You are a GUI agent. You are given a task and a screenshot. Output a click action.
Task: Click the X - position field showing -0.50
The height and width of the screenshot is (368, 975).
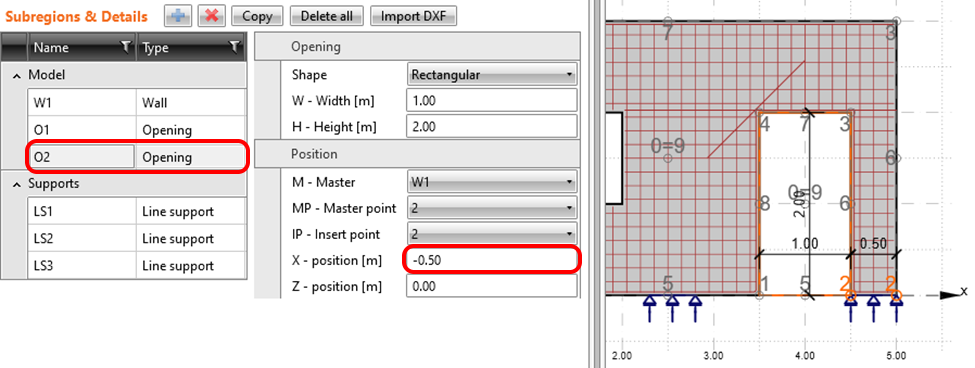(492, 260)
